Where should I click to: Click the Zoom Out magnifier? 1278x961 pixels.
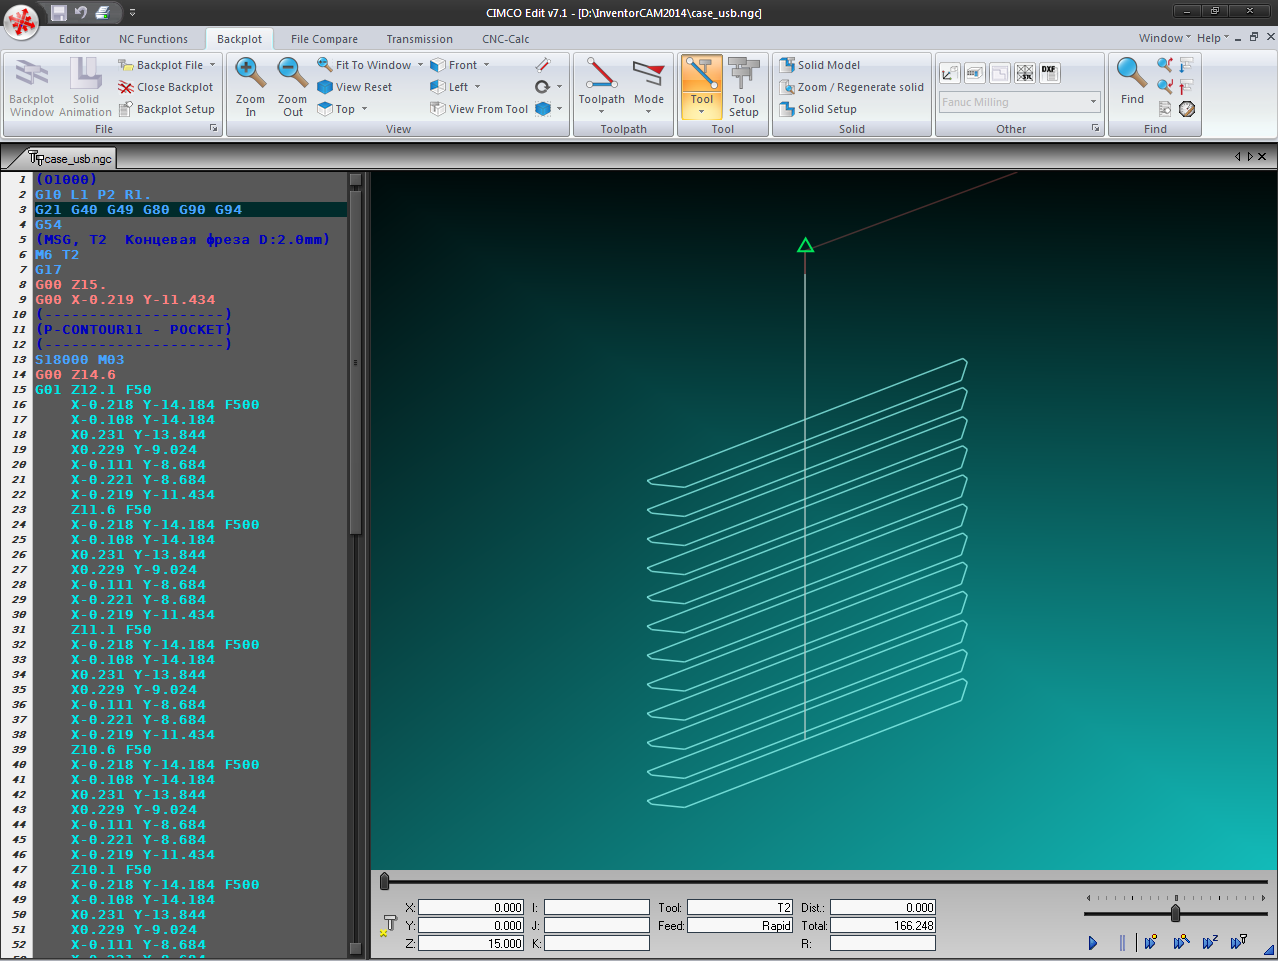click(292, 87)
